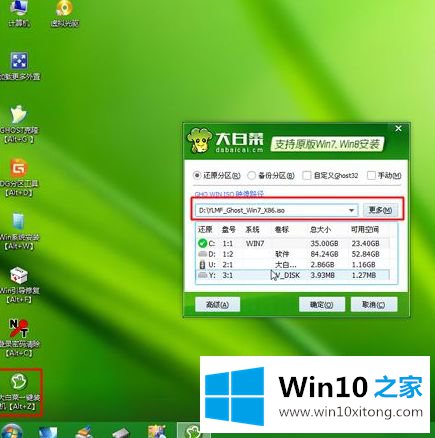
Task: Open the Windows Start orb
Action: coord(12,431)
